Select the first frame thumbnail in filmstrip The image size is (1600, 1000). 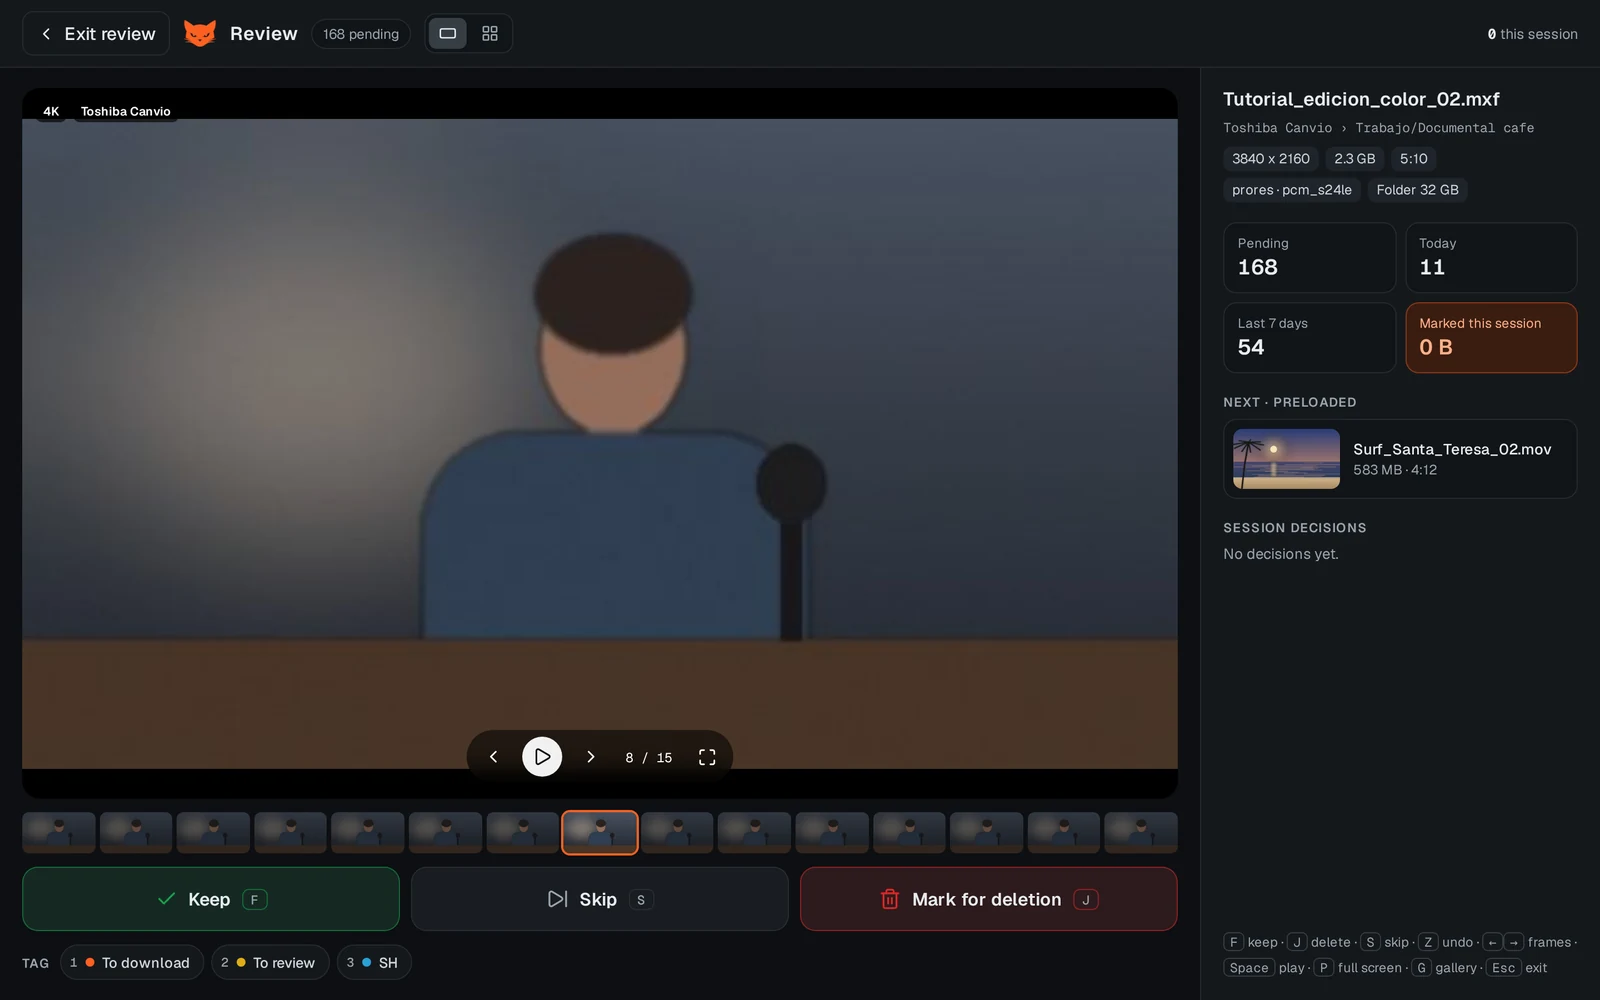[x=59, y=832]
